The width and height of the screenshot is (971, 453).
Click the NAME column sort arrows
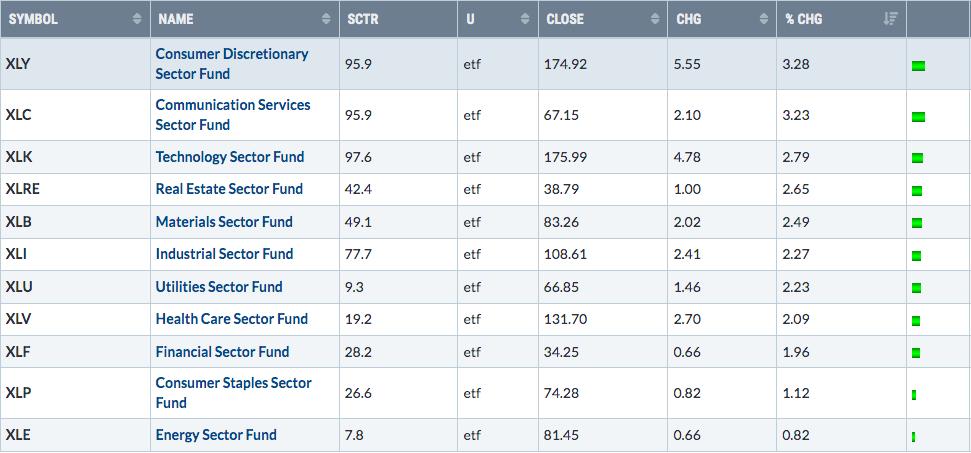pyautogui.click(x=326, y=19)
